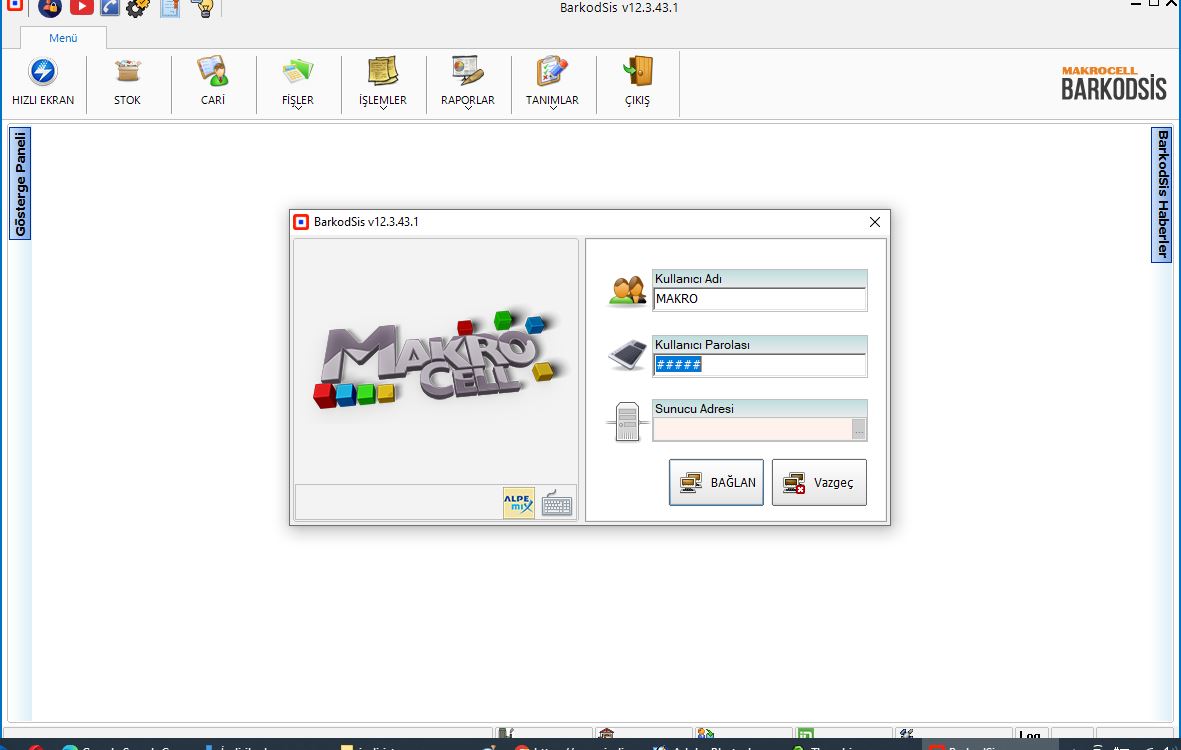
Task: Click the document note icon in quick toolbar
Action: tap(170, 8)
